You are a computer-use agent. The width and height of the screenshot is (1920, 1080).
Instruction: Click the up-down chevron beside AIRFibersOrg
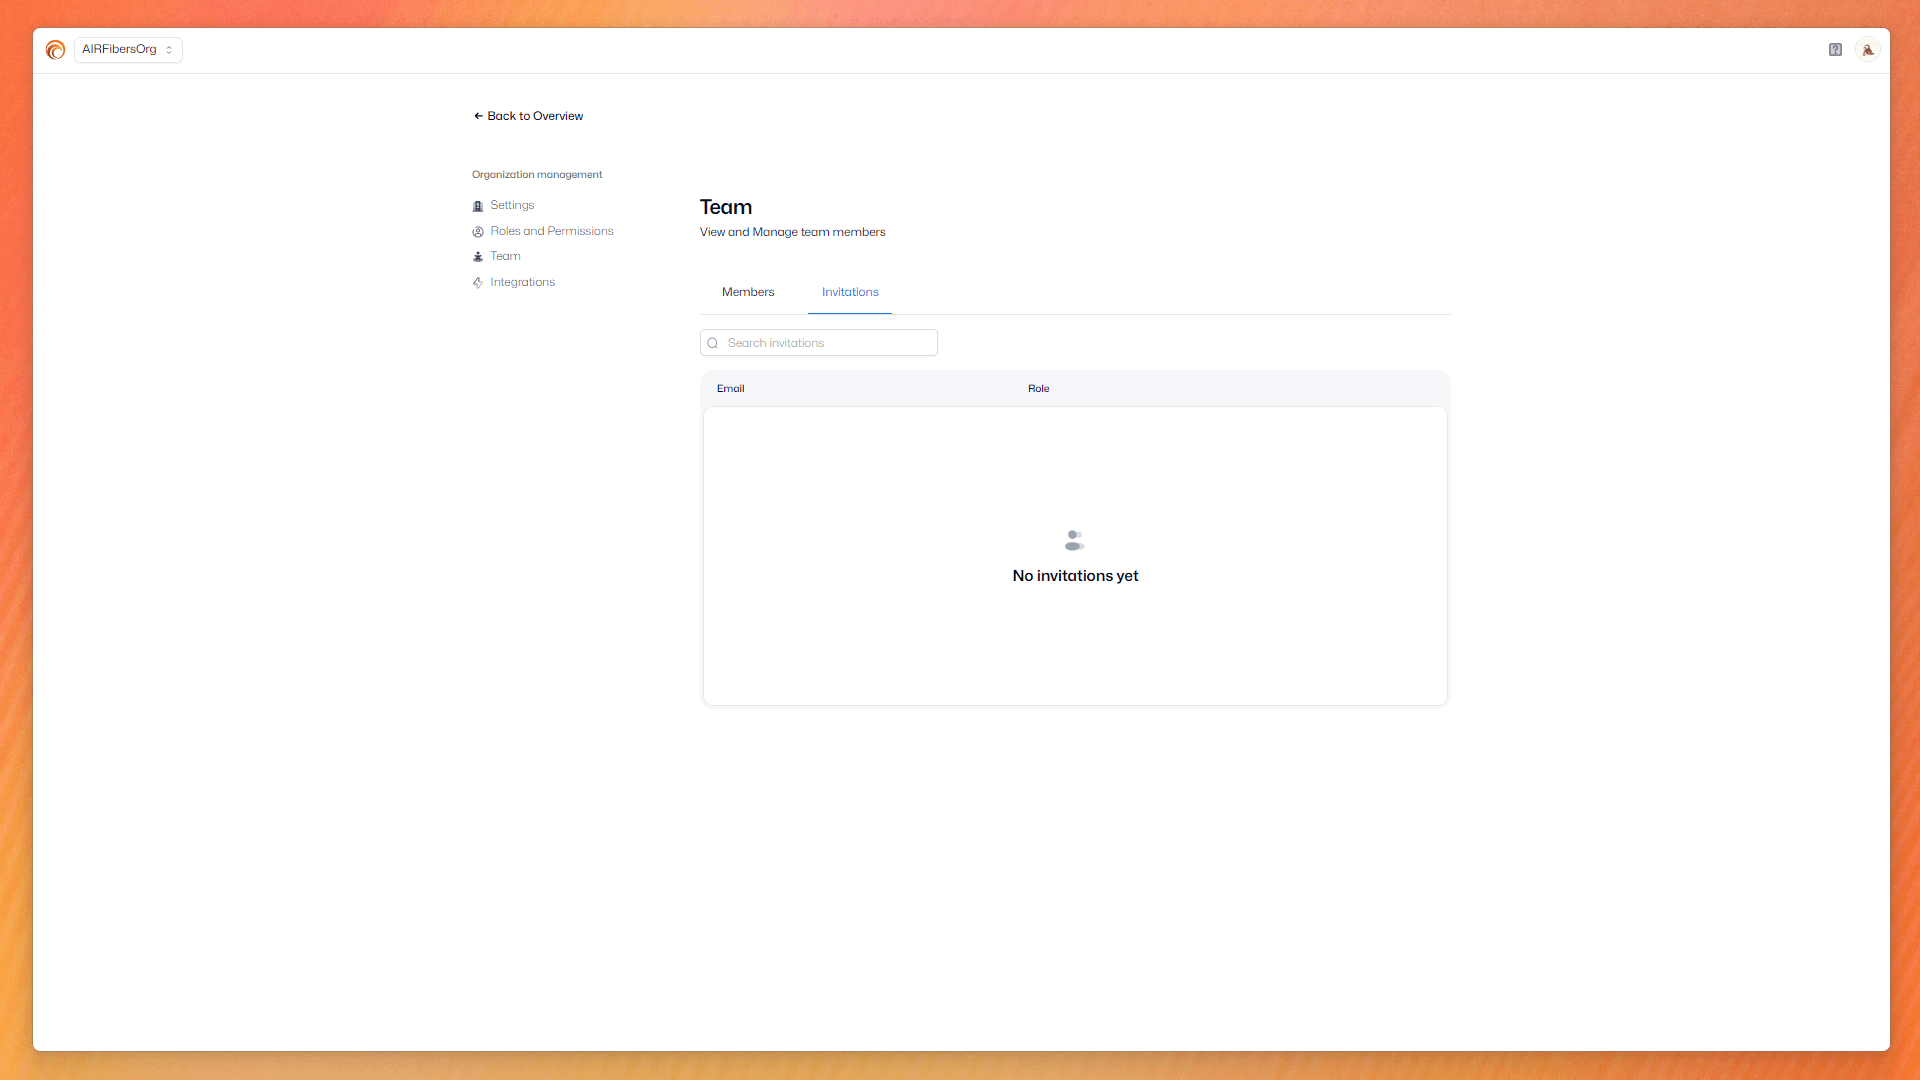click(x=169, y=50)
